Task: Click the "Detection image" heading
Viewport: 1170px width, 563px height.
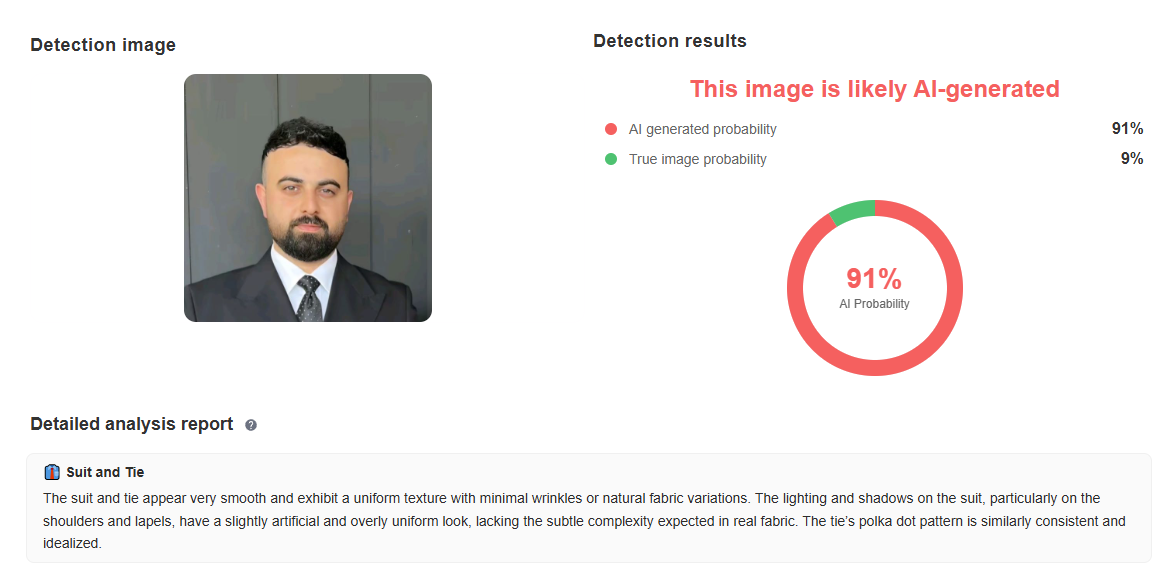Action: [103, 45]
